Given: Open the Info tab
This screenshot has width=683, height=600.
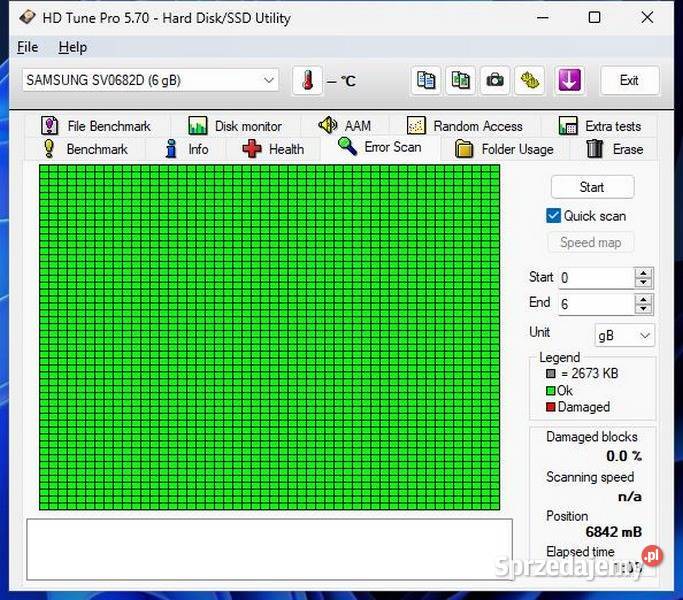Looking at the screenshot, I should click(x=186, y=149).
